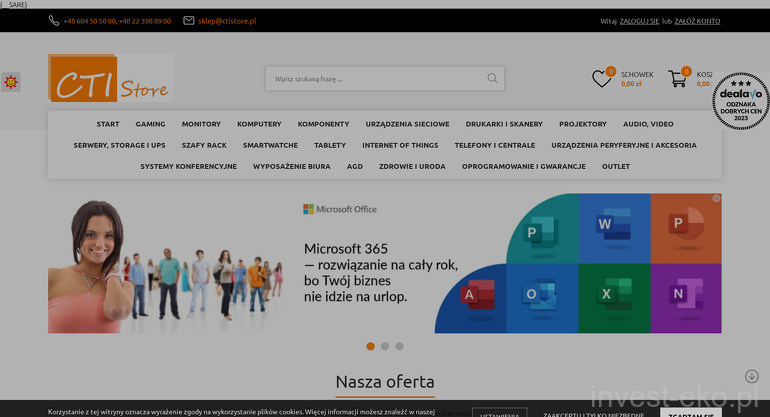Open ZDROWIE I URODA category
This screenshot has height=417, width=770.
click(x=412, y=167)
